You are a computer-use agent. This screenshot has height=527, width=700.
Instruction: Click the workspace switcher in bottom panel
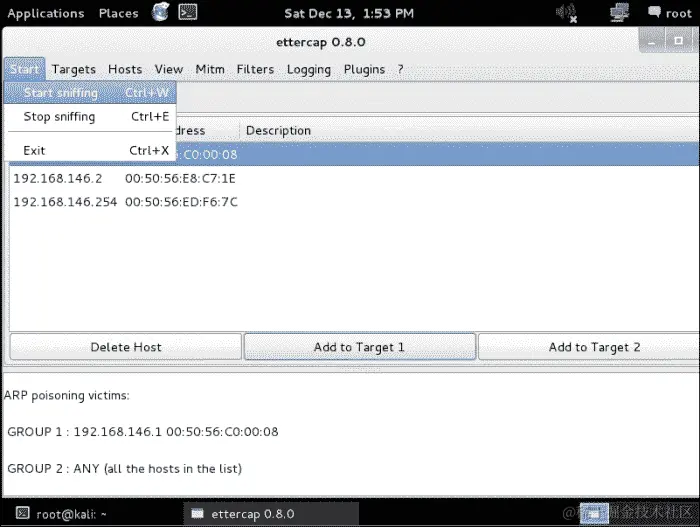(594, 513)
